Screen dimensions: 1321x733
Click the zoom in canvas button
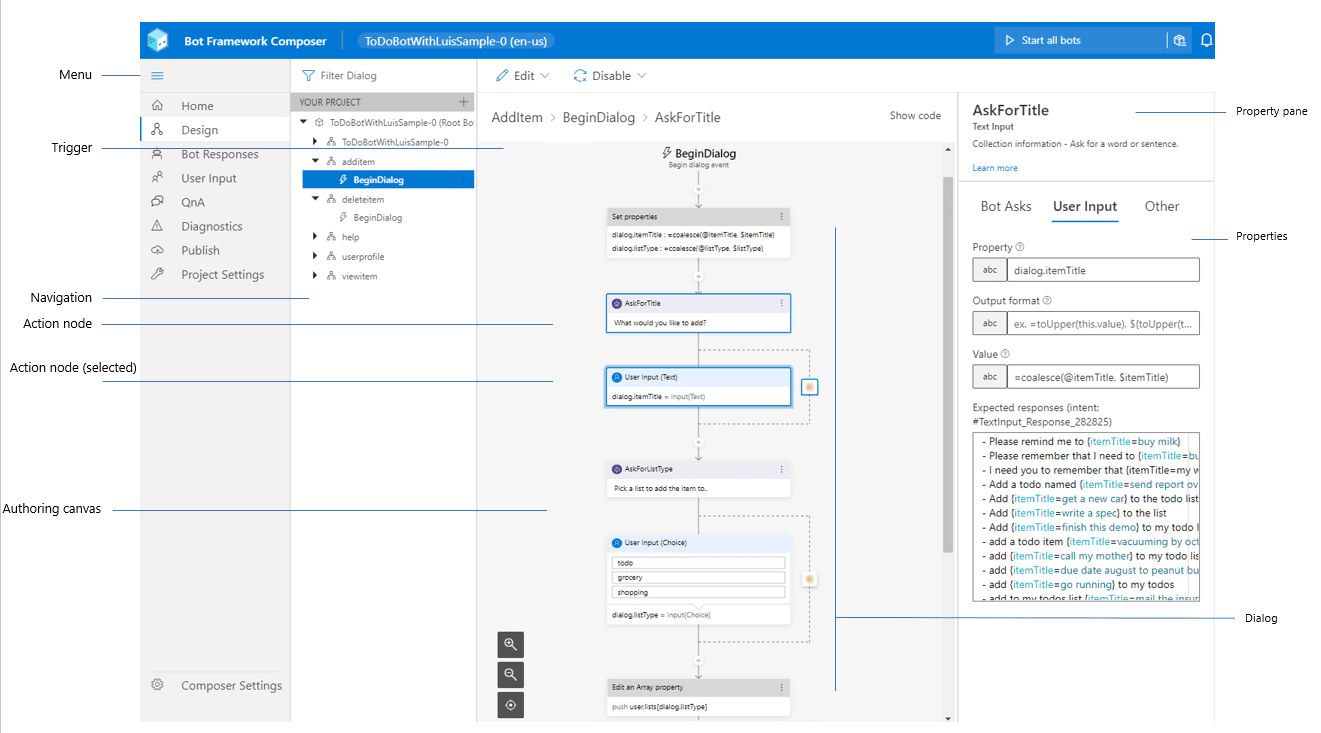(x=510, y=645)
